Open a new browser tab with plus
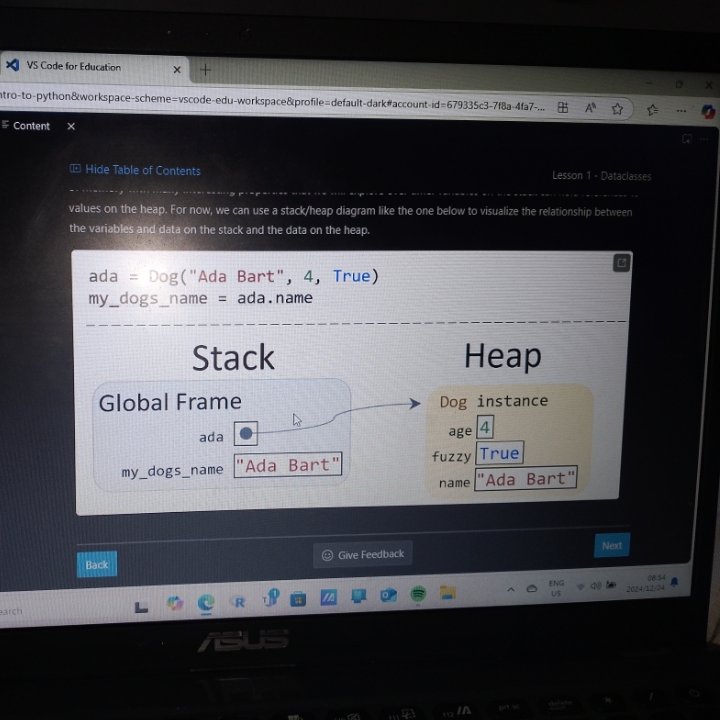This screenshot has width=720, height=720. tap(205, 70)
